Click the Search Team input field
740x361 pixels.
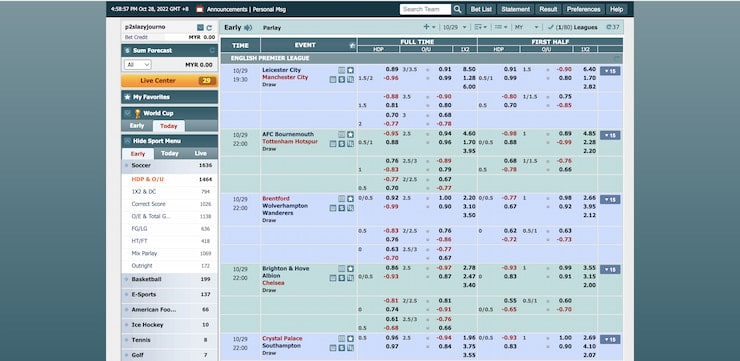click(425, 9)
